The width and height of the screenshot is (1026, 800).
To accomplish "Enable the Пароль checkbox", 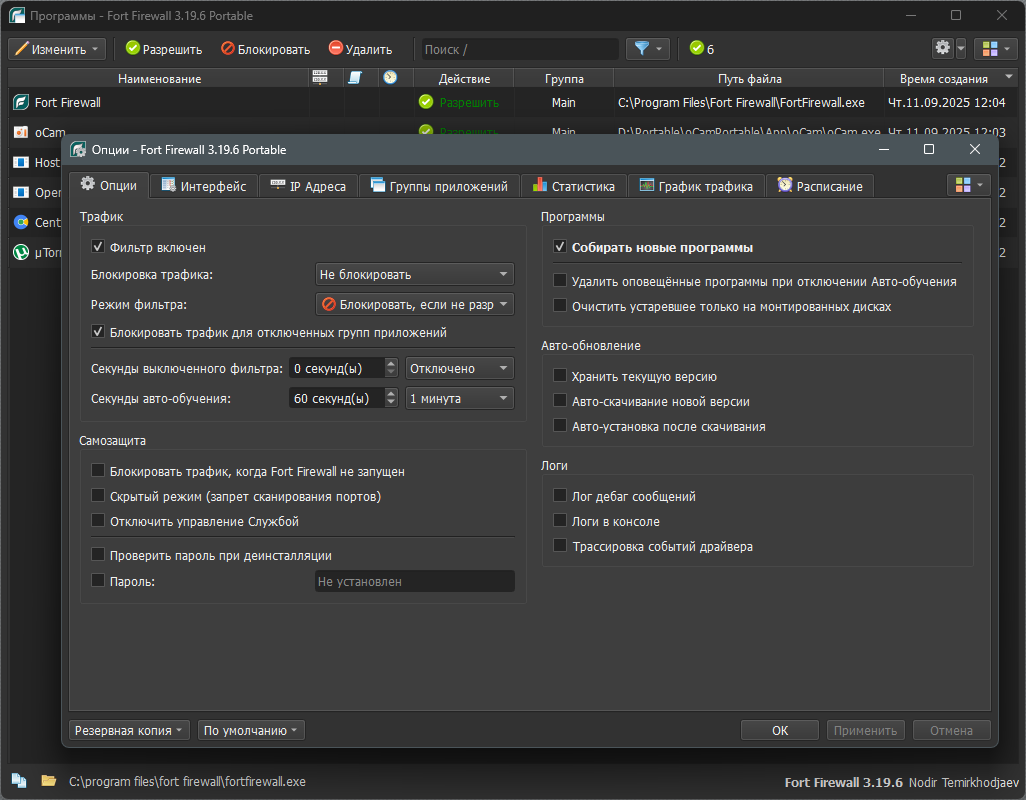I will pos(98,580).
